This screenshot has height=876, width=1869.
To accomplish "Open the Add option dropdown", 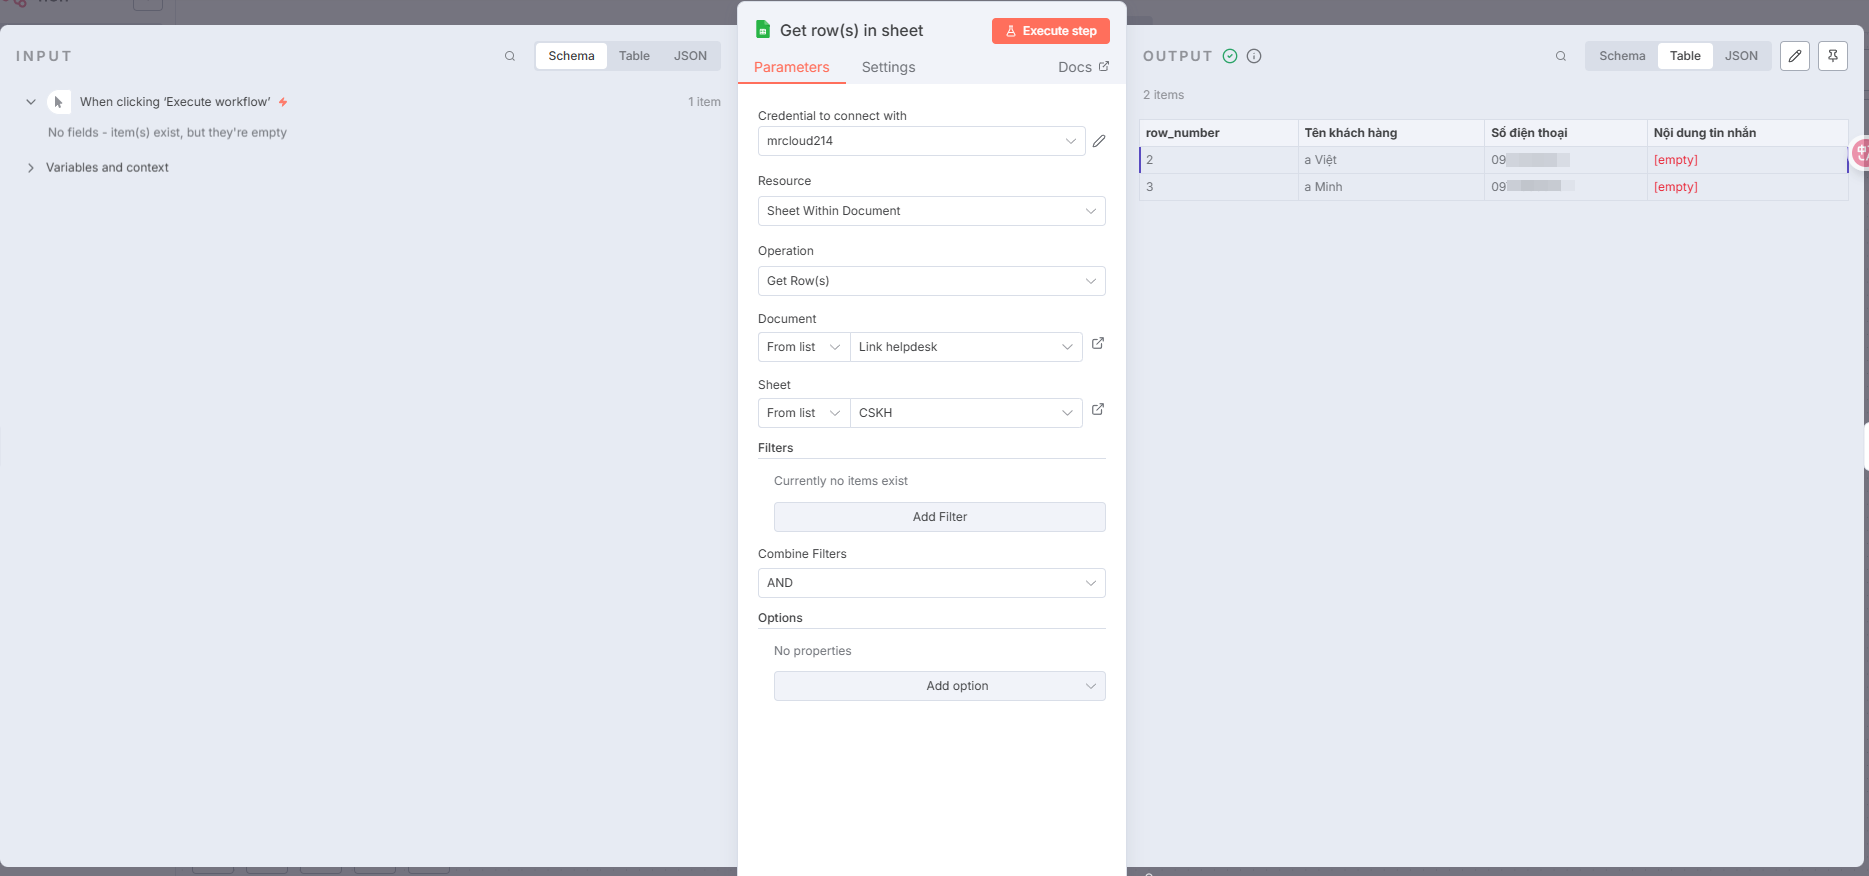I will pos(939,686).
